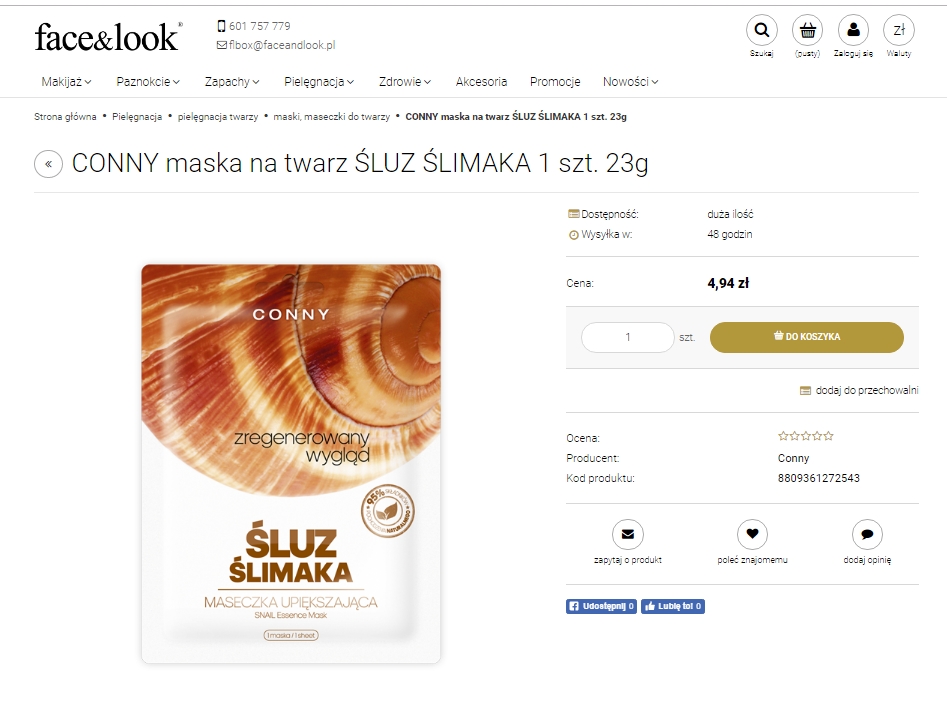Rate product using the star rating
Image resolution: width=947 pixels, height=713 pixels.
806,436
